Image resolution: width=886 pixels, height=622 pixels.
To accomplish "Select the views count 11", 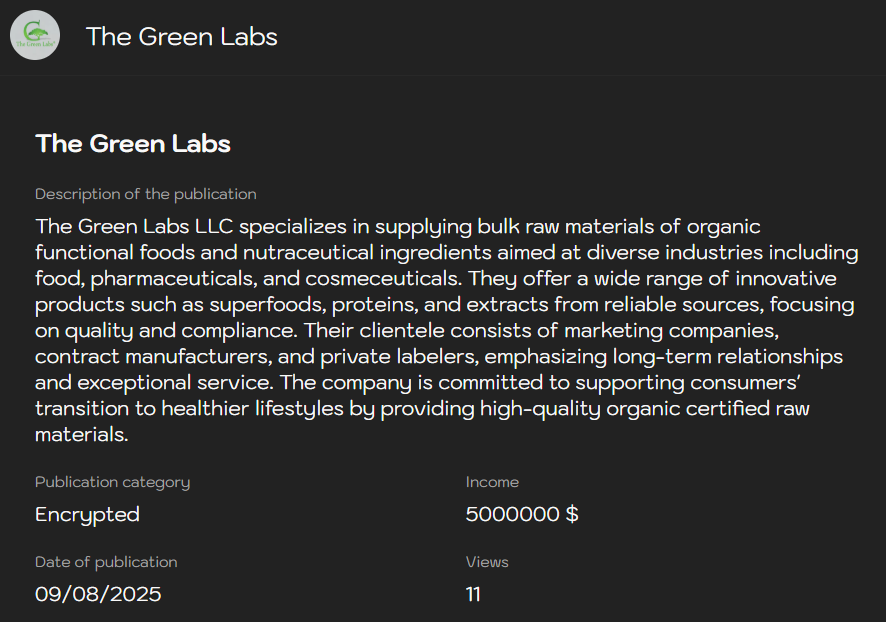I will pyautogui.click(x=473, y=595).
